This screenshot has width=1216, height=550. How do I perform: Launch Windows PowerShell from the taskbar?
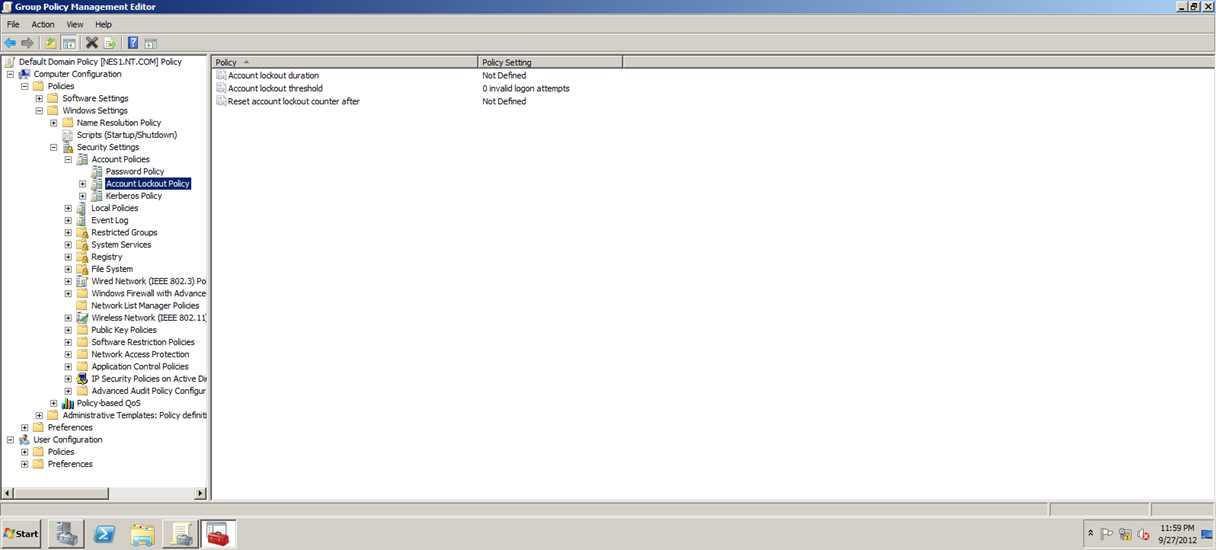[x=104, y=534]
